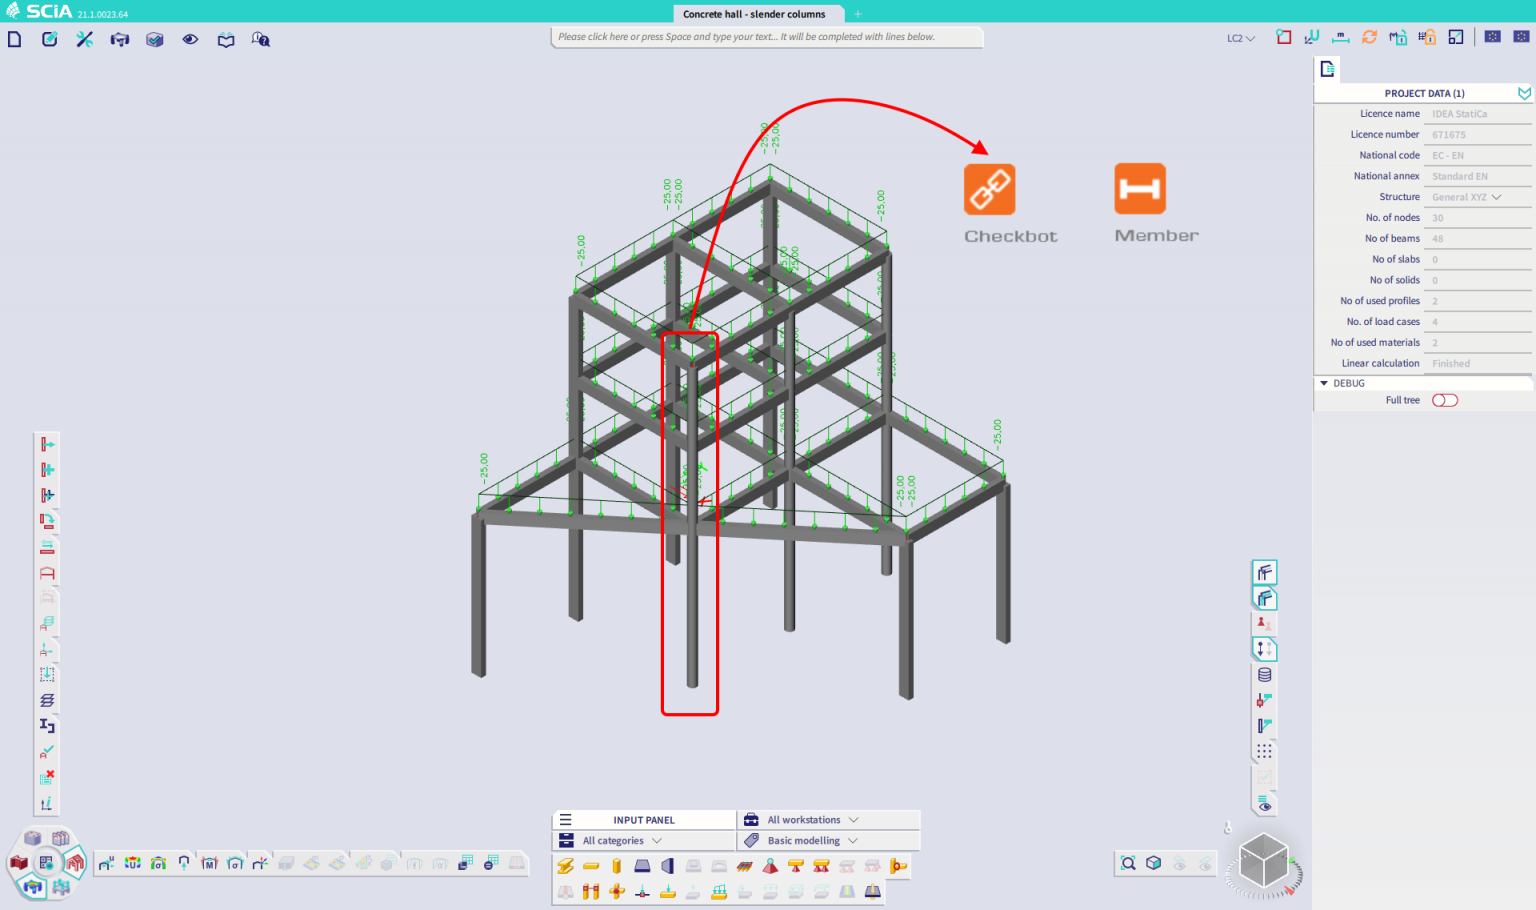Screen dimensions: 1536x910
Task: Toggle the orange lock icon in the top toolbar
Action: click(x=1429, y=37)
